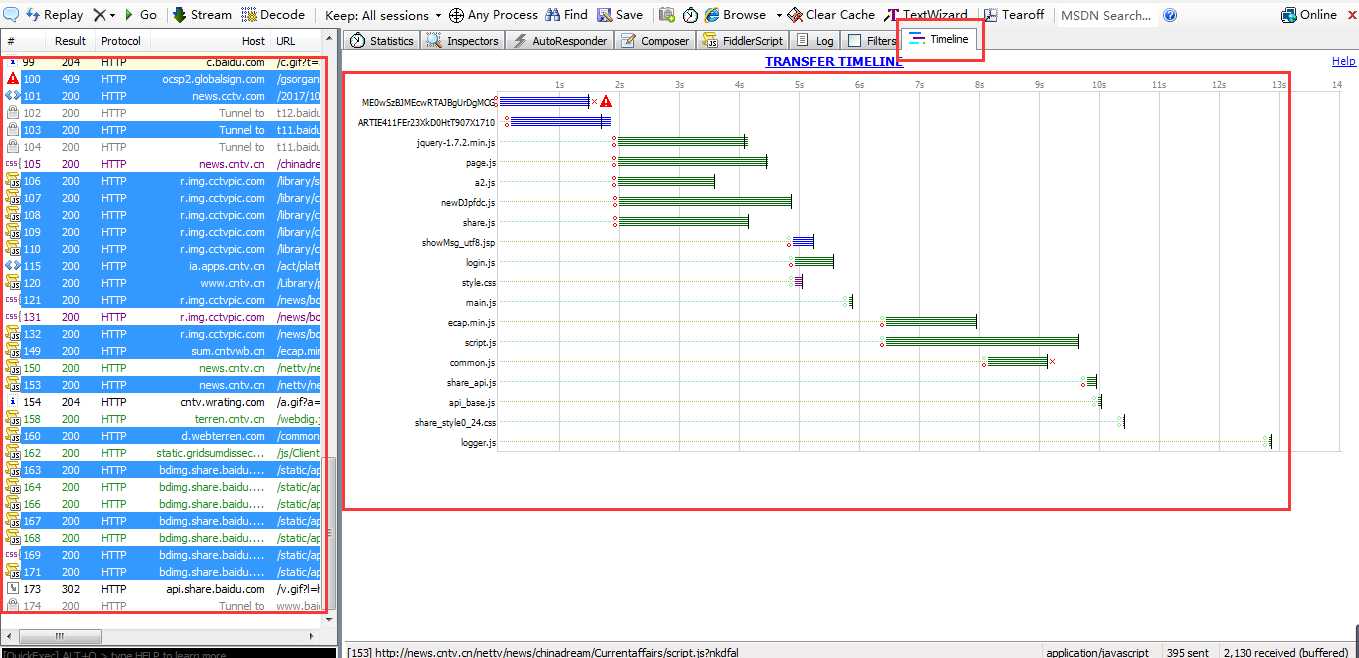Open the Composer tab

point(655,41)
